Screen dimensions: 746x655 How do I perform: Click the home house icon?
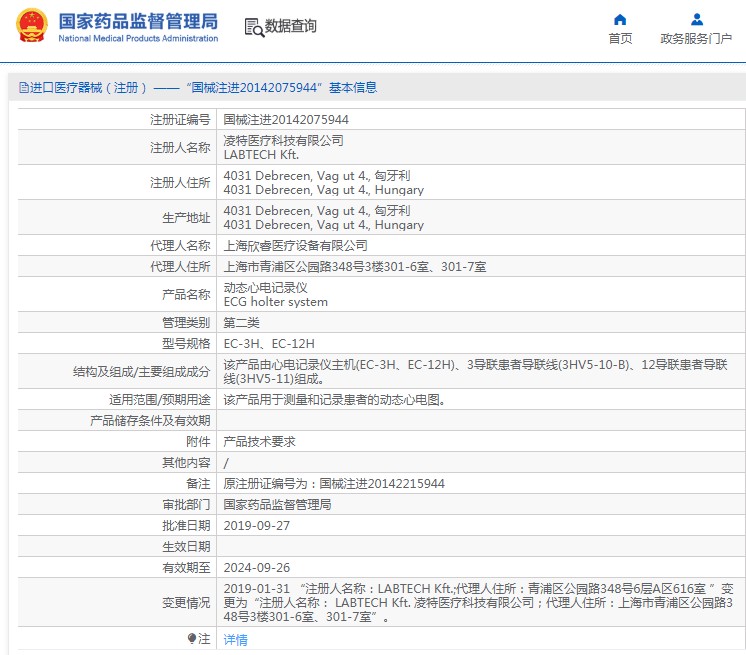point(620,20)
